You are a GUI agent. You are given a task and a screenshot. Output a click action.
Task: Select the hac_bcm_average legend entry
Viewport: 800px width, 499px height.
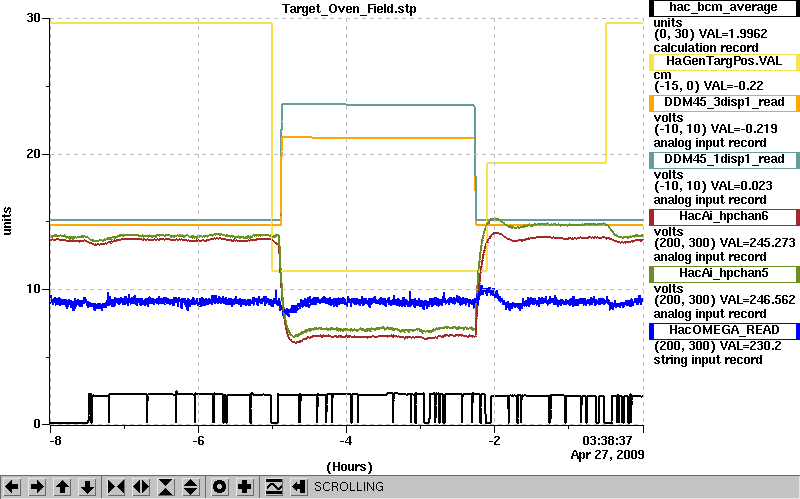tap(724, 8)
